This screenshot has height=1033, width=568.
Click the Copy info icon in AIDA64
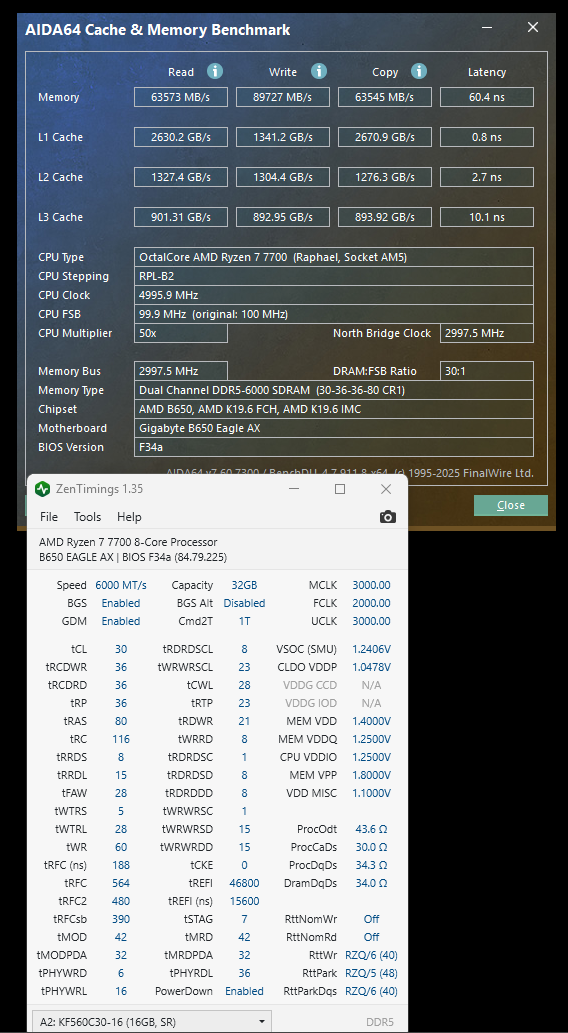419,71
